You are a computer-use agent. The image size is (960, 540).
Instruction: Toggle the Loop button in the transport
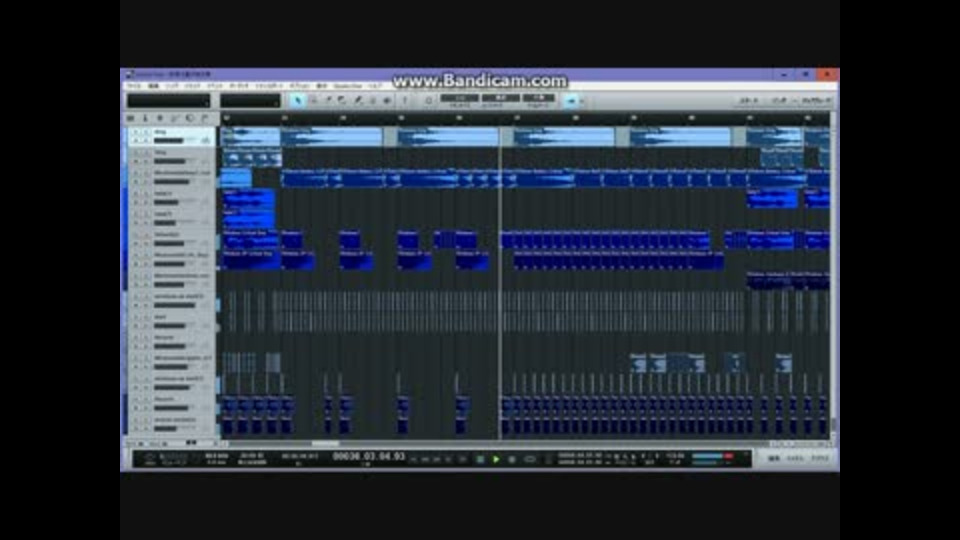click(x=530, y=459)
